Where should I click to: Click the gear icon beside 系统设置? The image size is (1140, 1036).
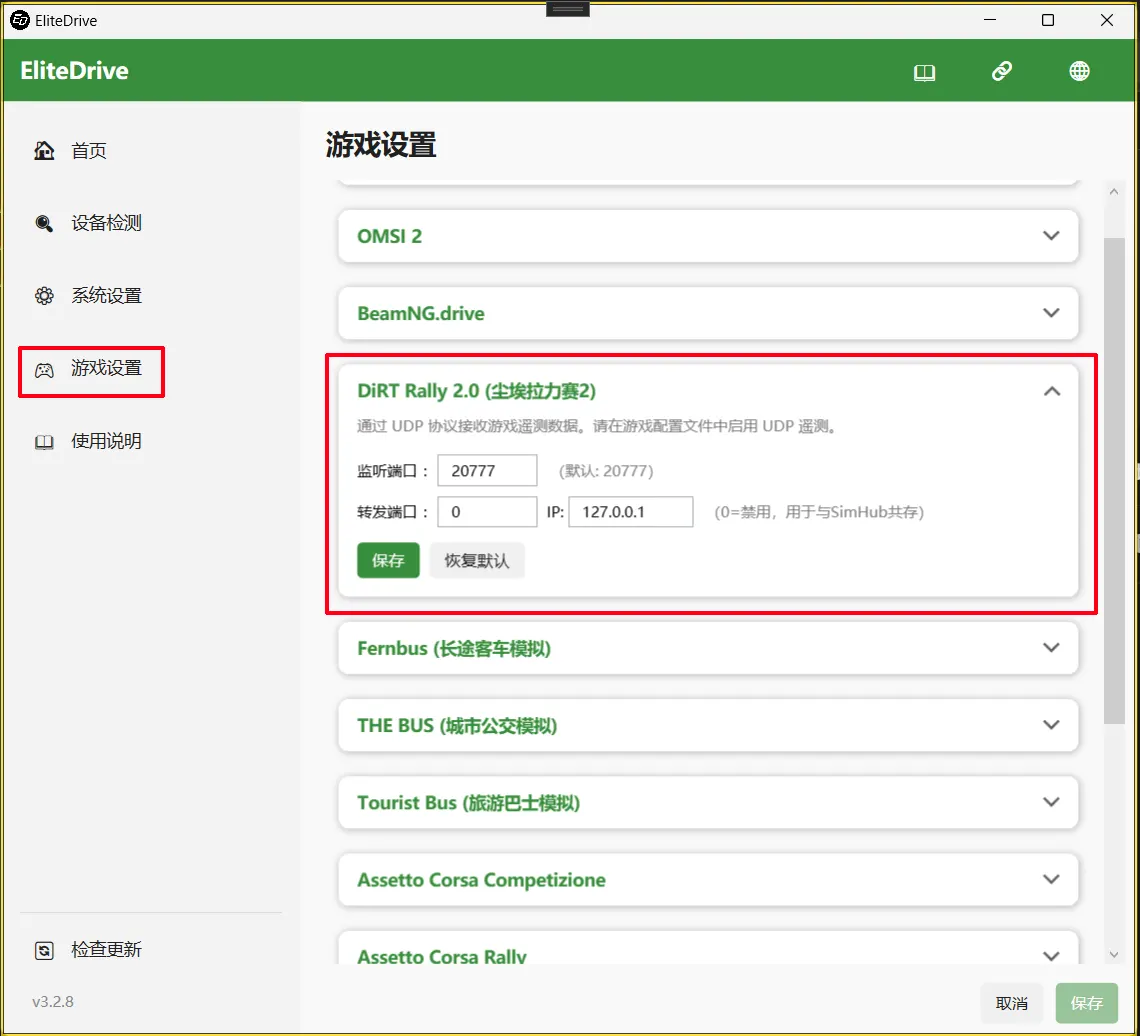point(44,296)
